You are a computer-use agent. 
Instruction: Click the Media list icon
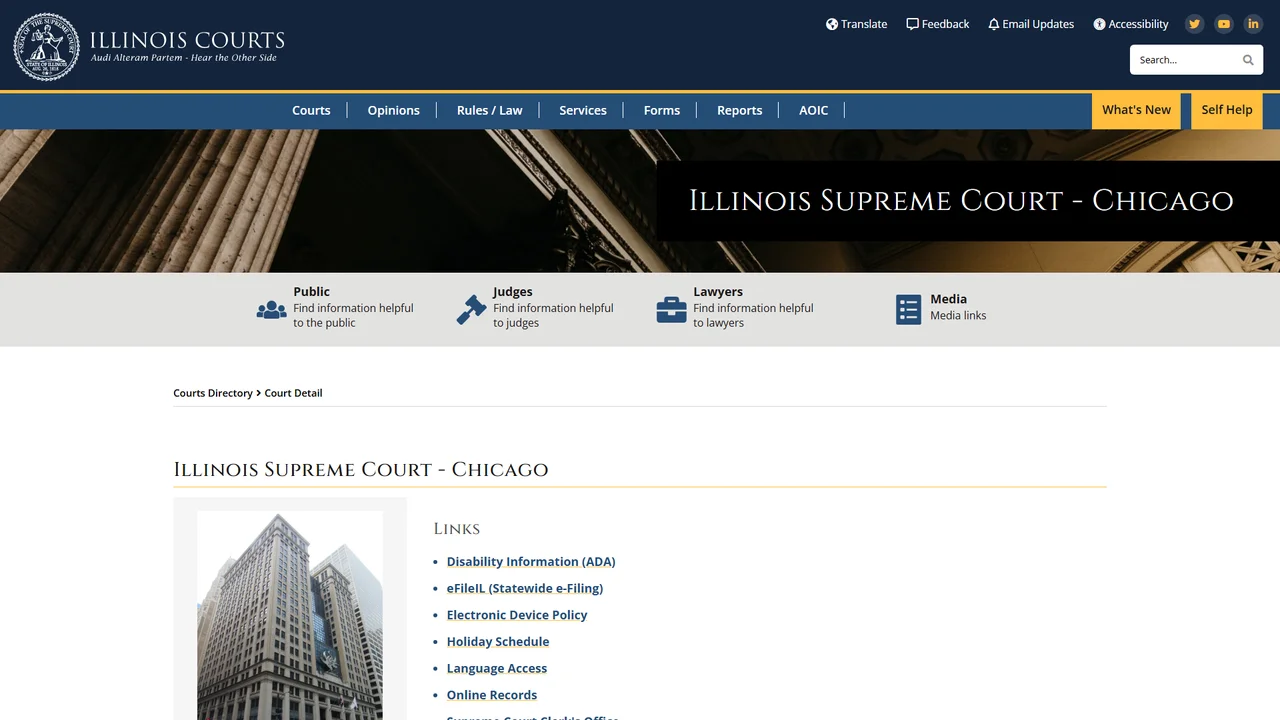click(x=908, y=310)
